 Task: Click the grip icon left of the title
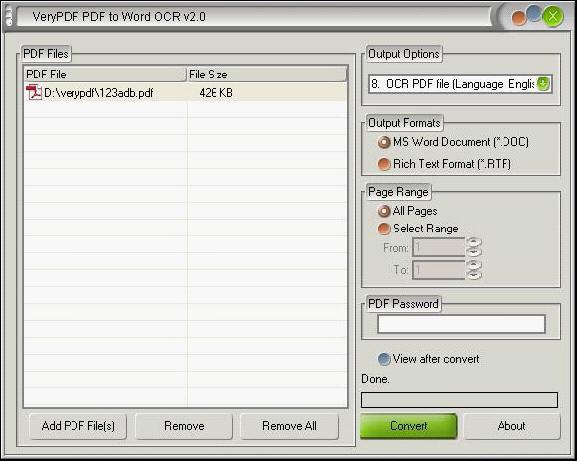tap(8, 17)
